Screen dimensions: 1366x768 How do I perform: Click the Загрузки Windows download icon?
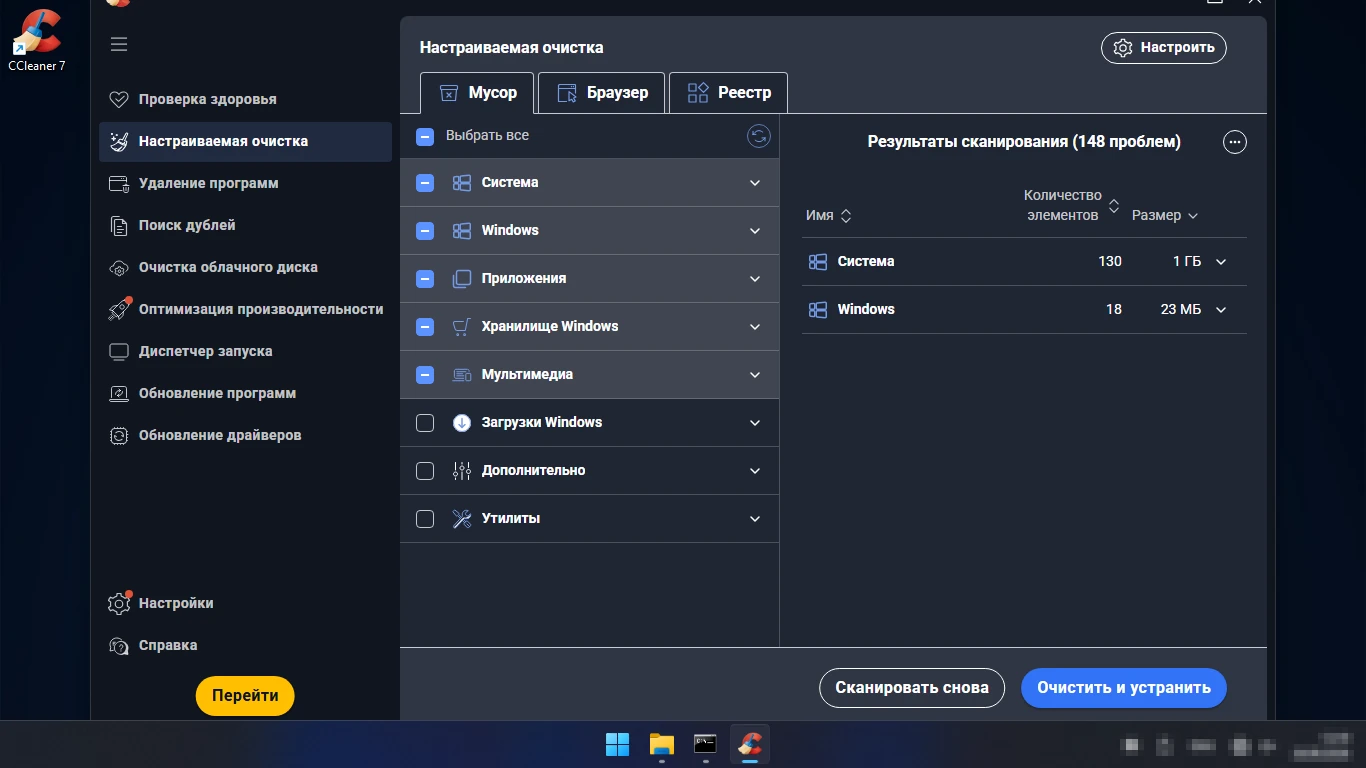point(461,422)
